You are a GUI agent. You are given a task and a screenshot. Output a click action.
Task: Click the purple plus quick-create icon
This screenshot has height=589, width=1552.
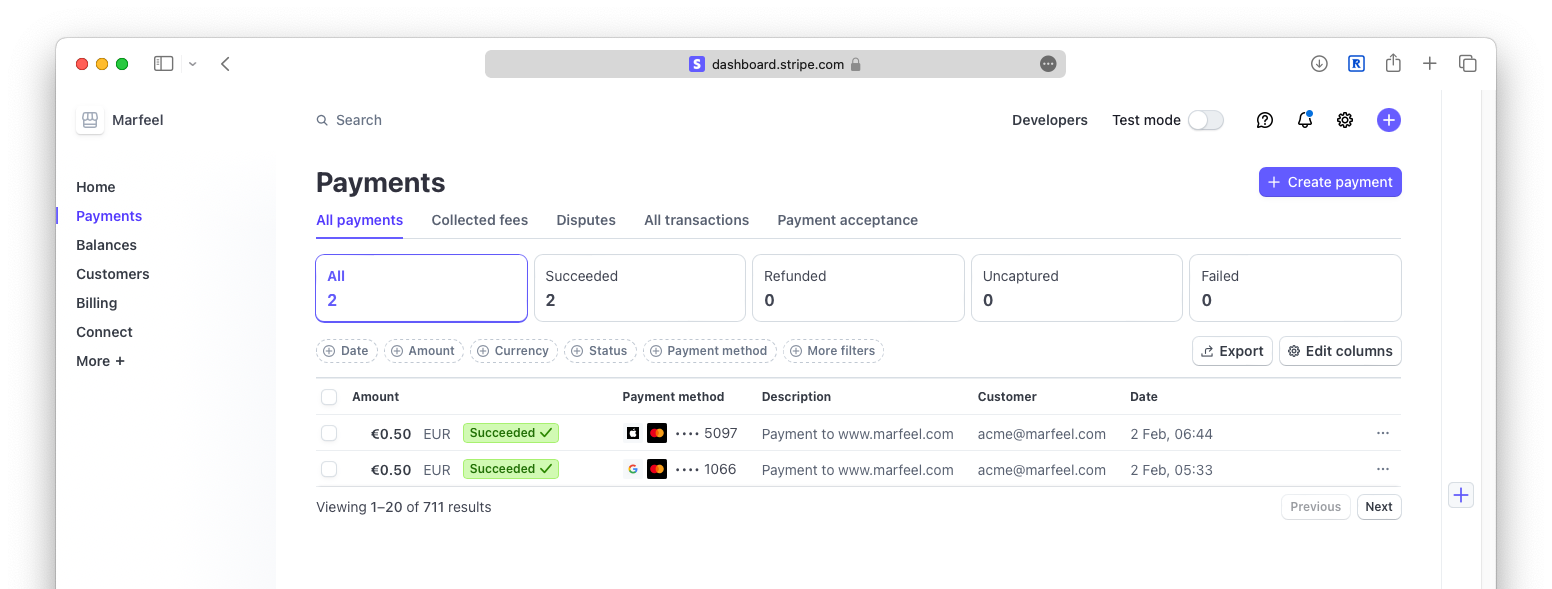pyautogui.click(x=1389, y=119)
